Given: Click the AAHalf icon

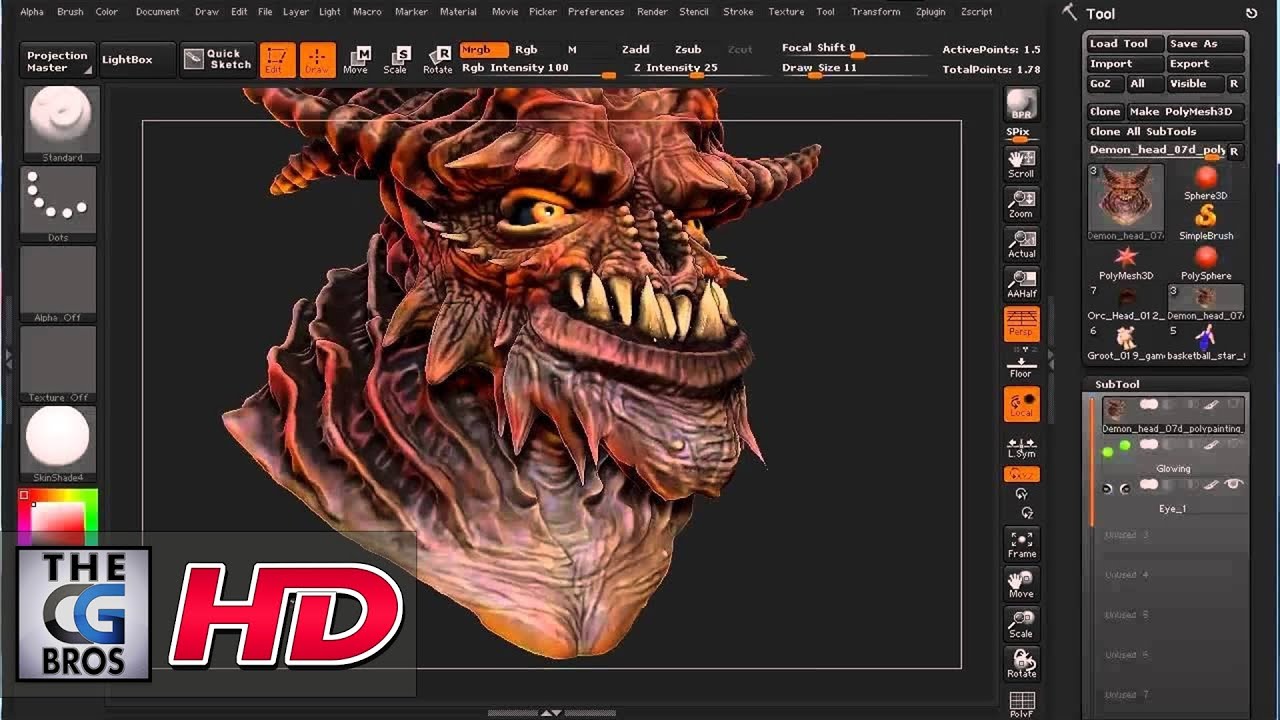Looking at the screenshot, I should pos(1021,284).
